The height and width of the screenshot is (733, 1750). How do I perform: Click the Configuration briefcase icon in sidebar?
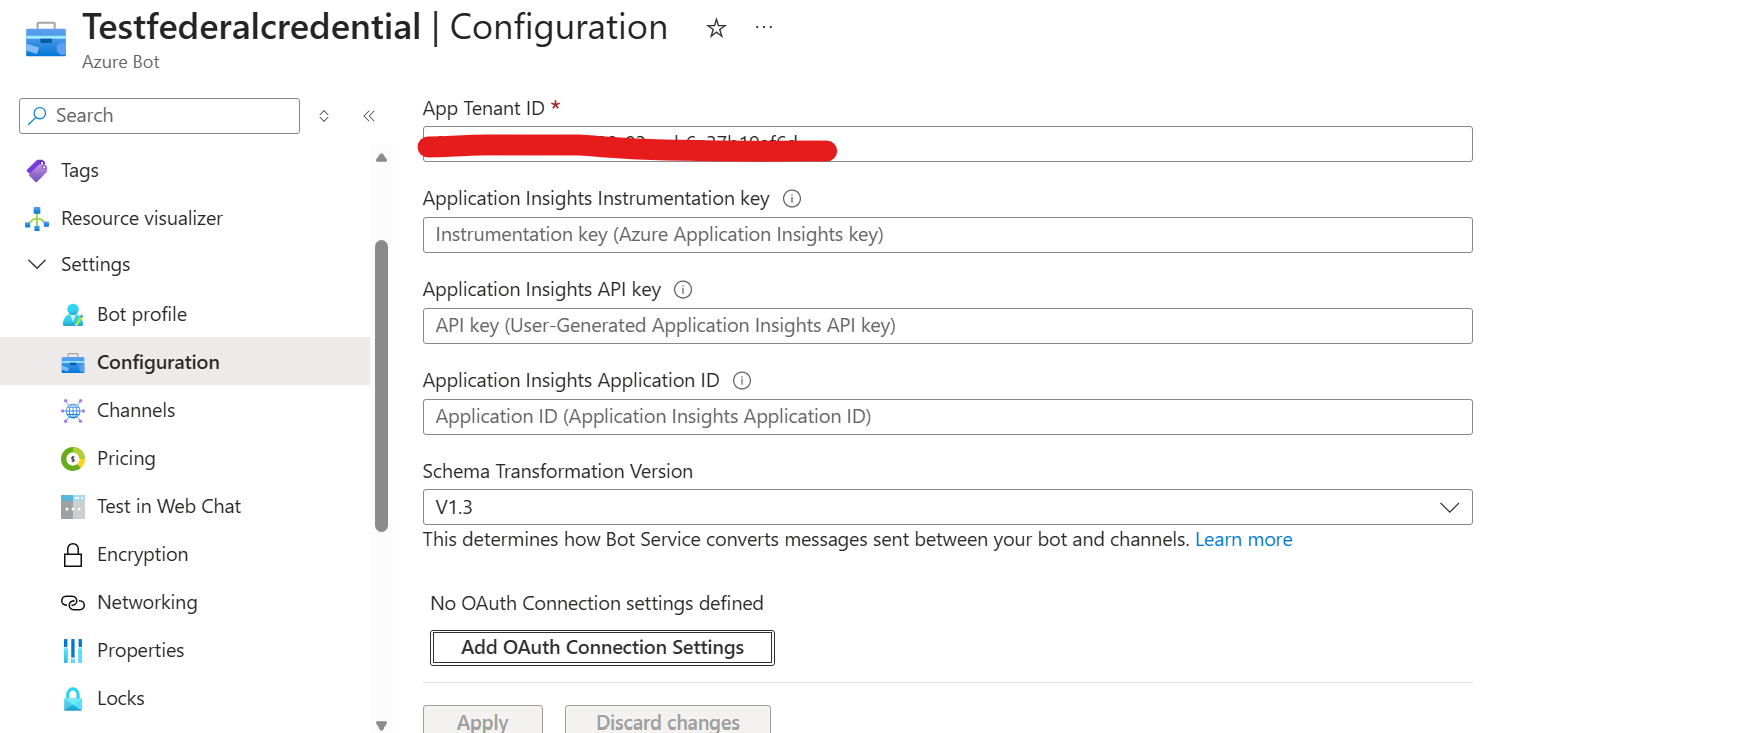click(x=73, y=362)
